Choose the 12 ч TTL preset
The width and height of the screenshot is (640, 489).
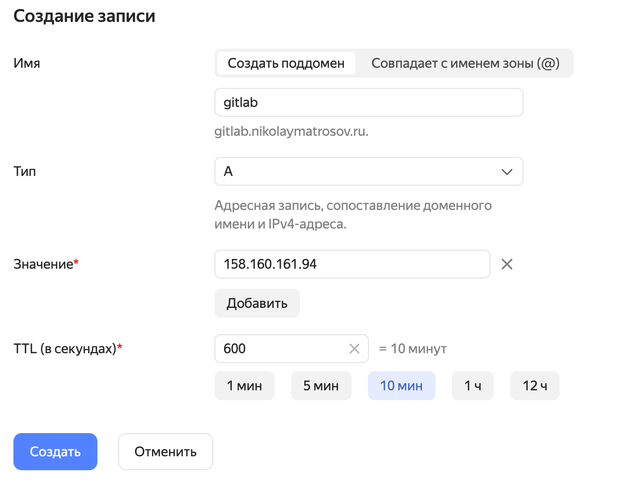(x=535, y=386)
